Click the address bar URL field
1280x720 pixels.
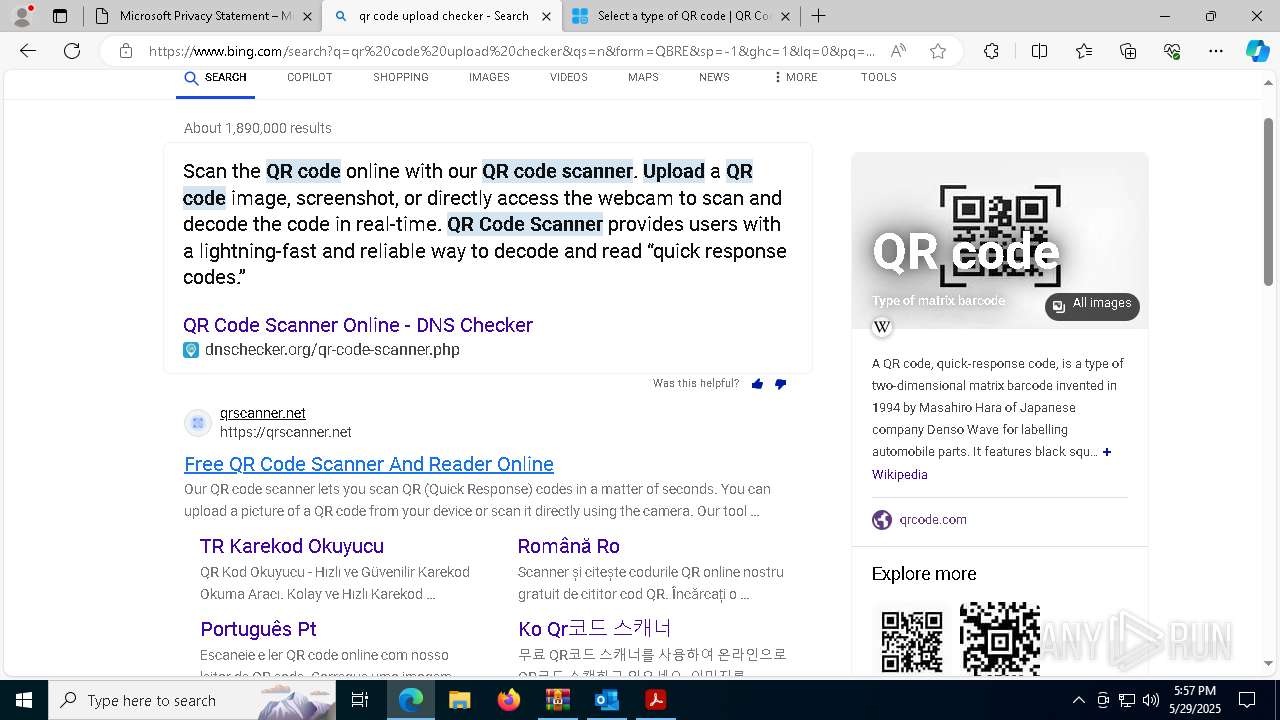coord(511,51)
